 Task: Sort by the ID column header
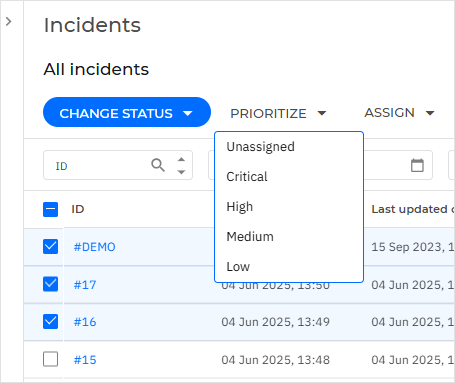(x=78, y=209)
